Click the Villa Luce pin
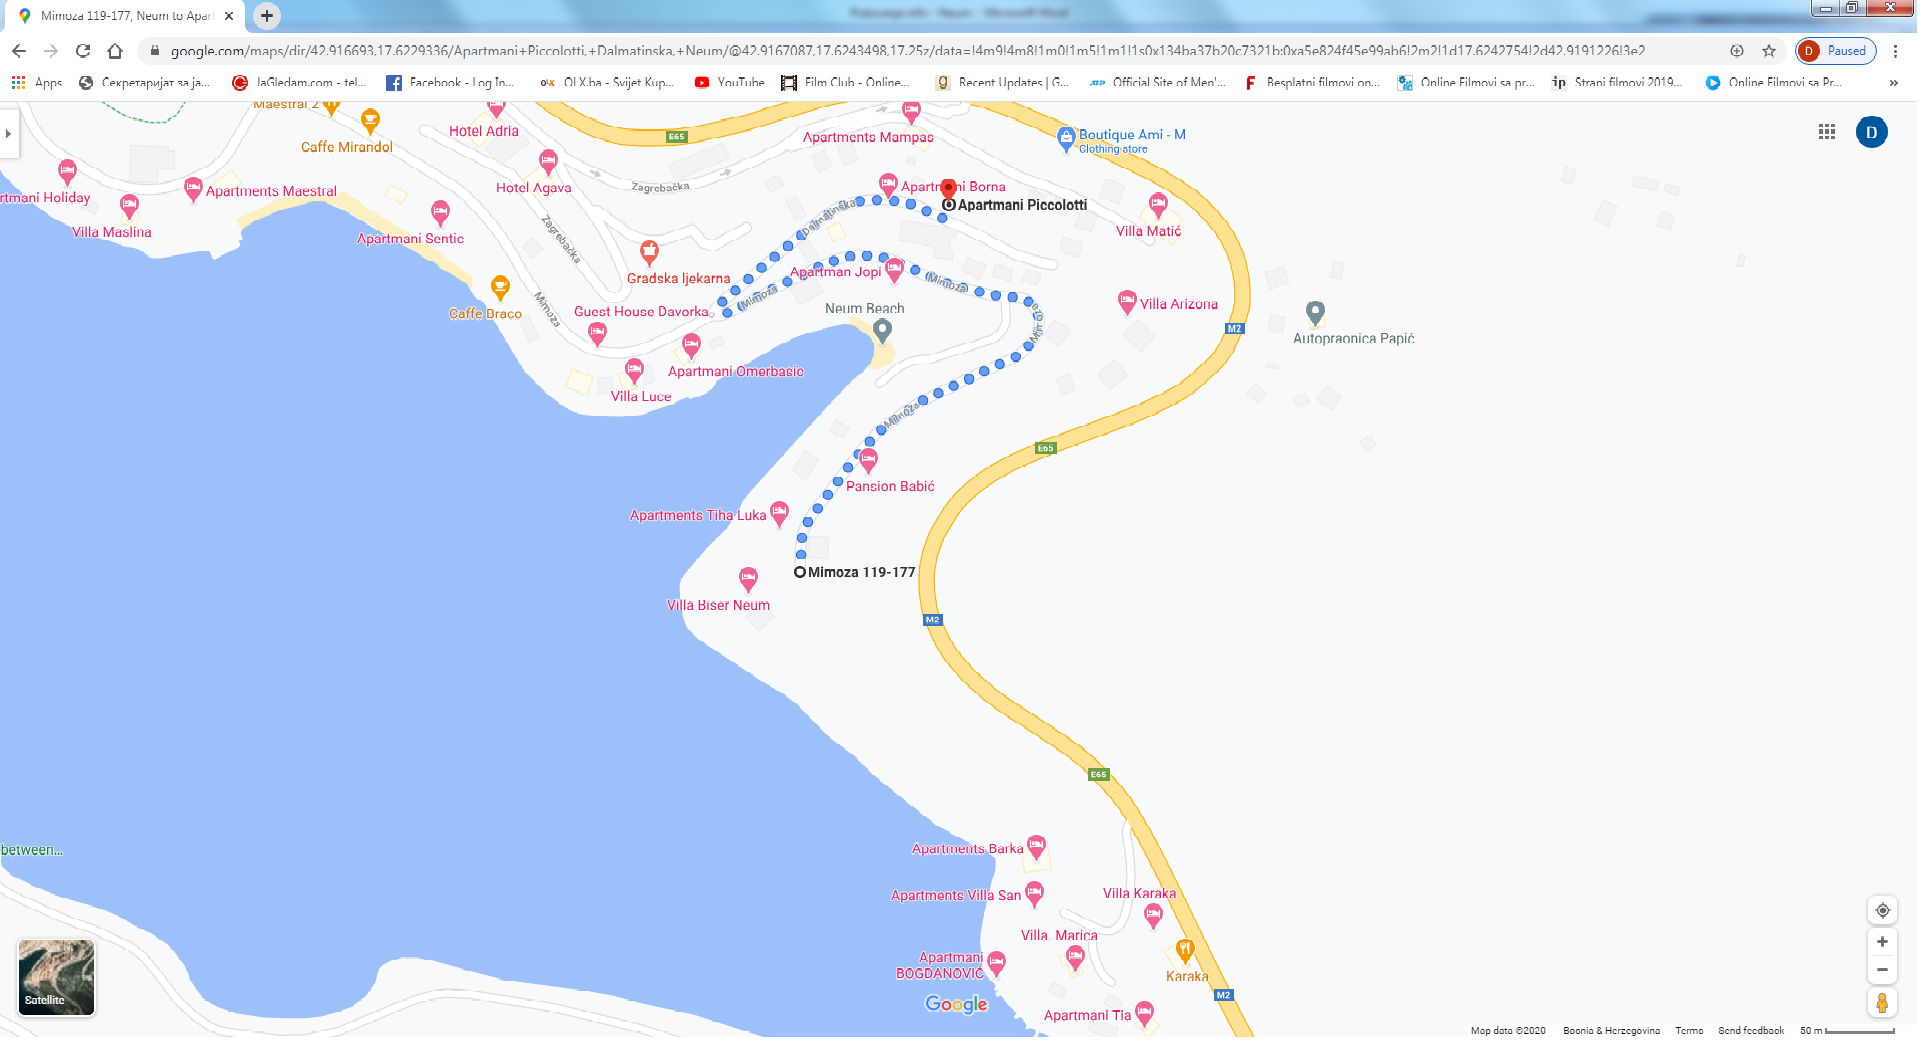 click(634, 372)
